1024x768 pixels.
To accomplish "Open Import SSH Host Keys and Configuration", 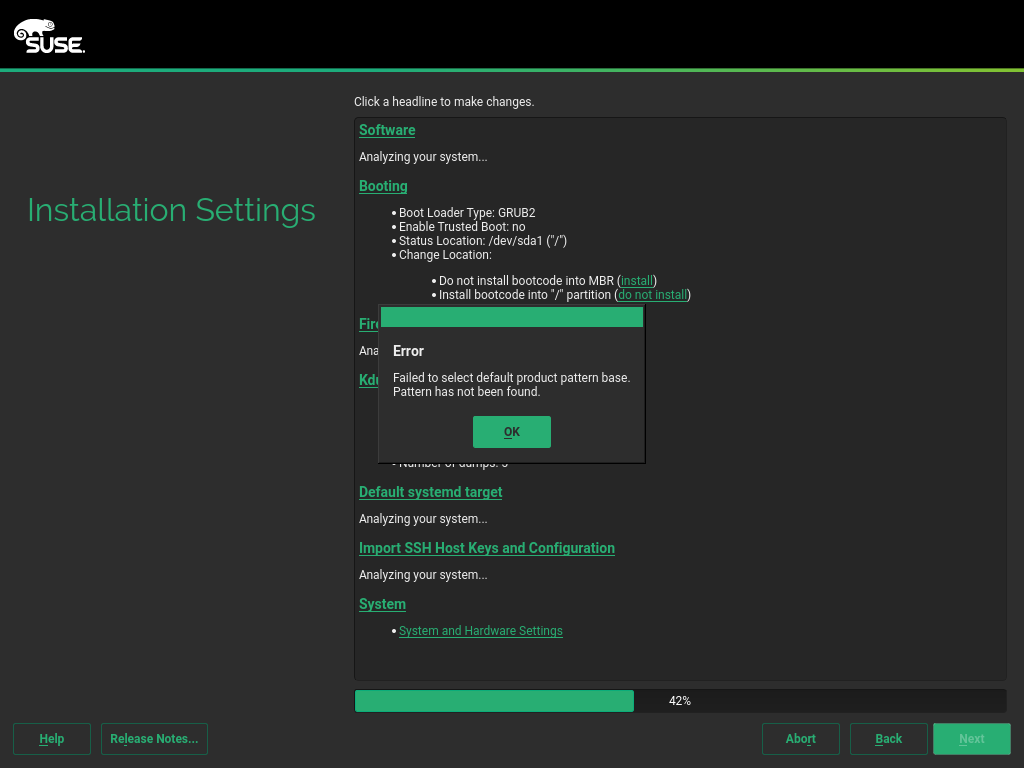I will click(x=486, y=548).
